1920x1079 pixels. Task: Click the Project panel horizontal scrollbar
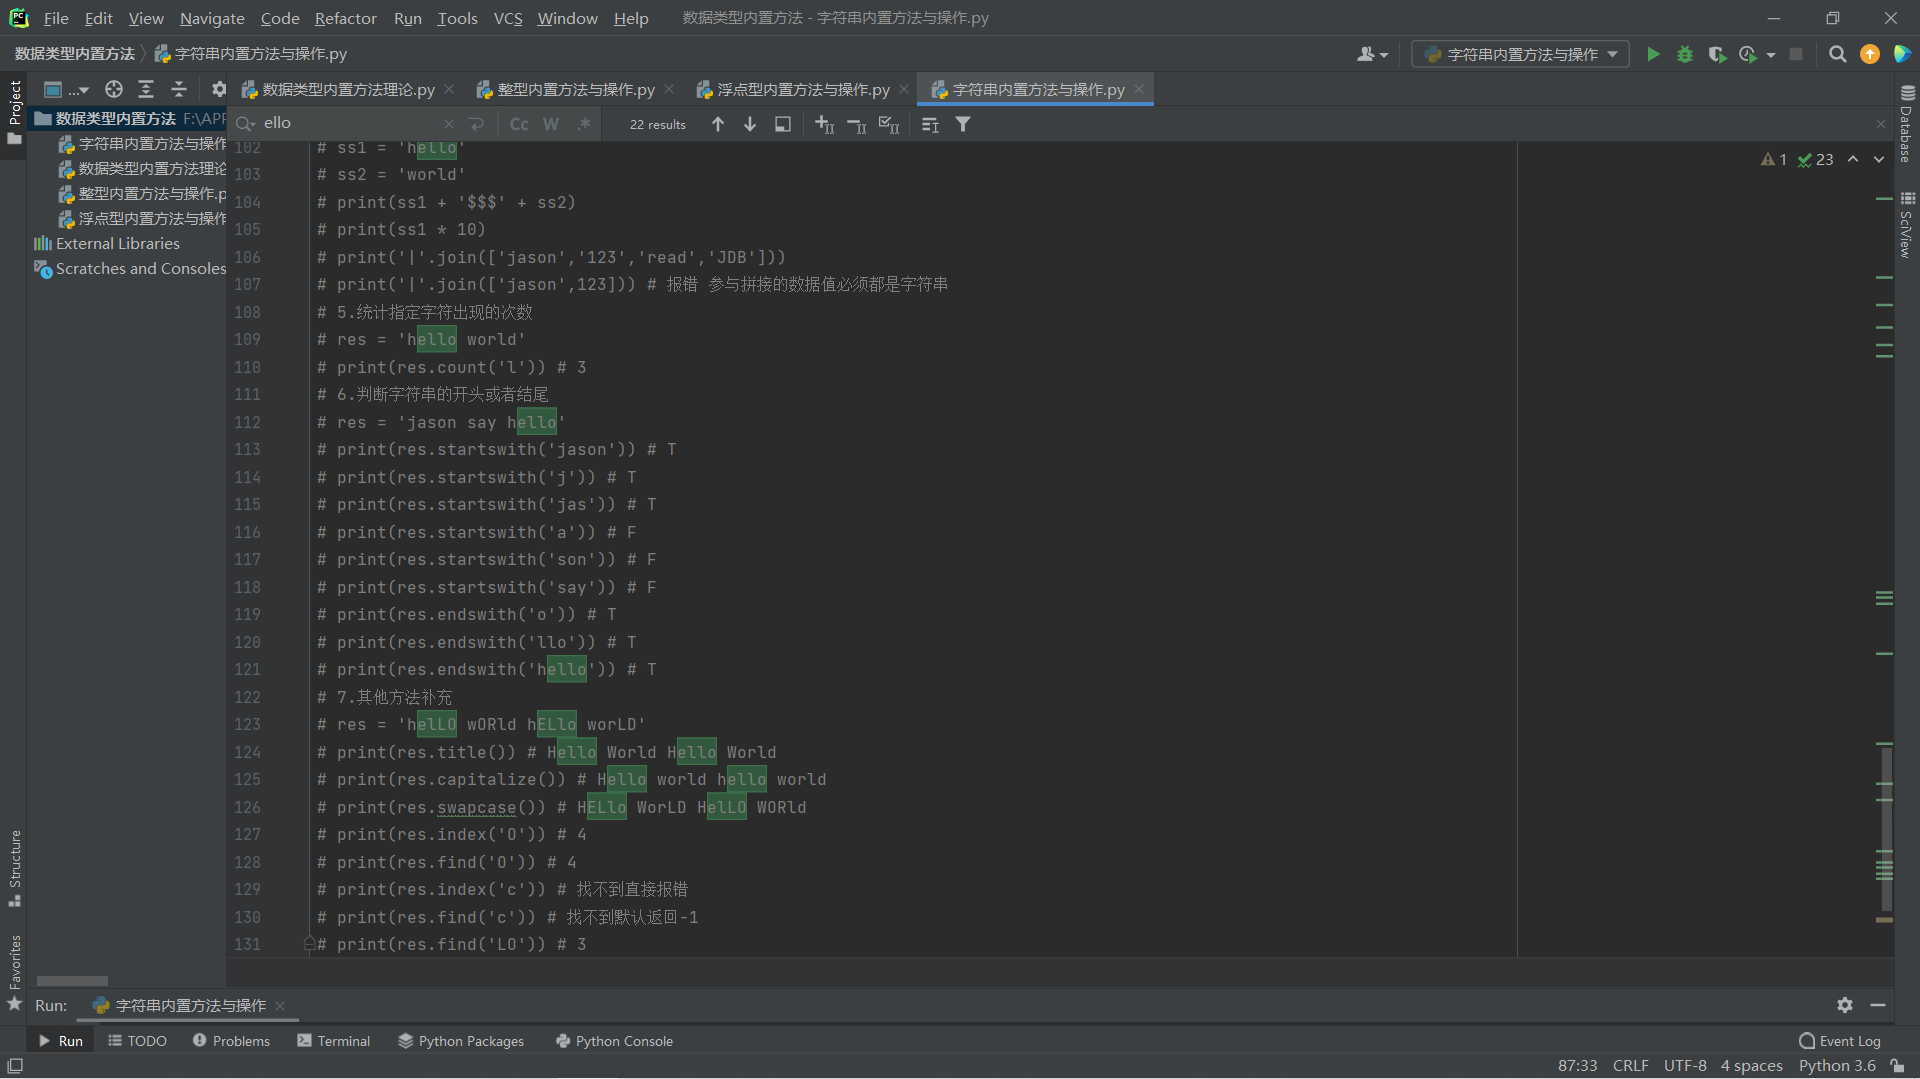pos(72,980)
